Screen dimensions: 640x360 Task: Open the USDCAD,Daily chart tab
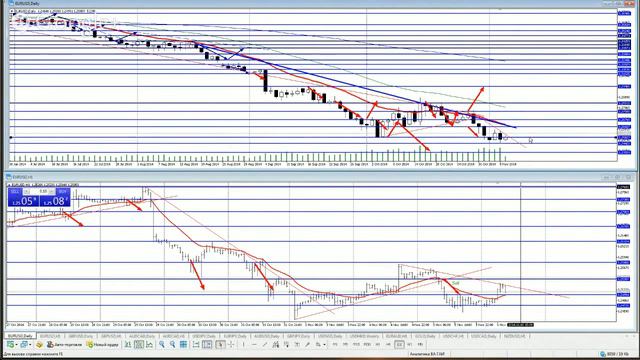click(483, 336)
